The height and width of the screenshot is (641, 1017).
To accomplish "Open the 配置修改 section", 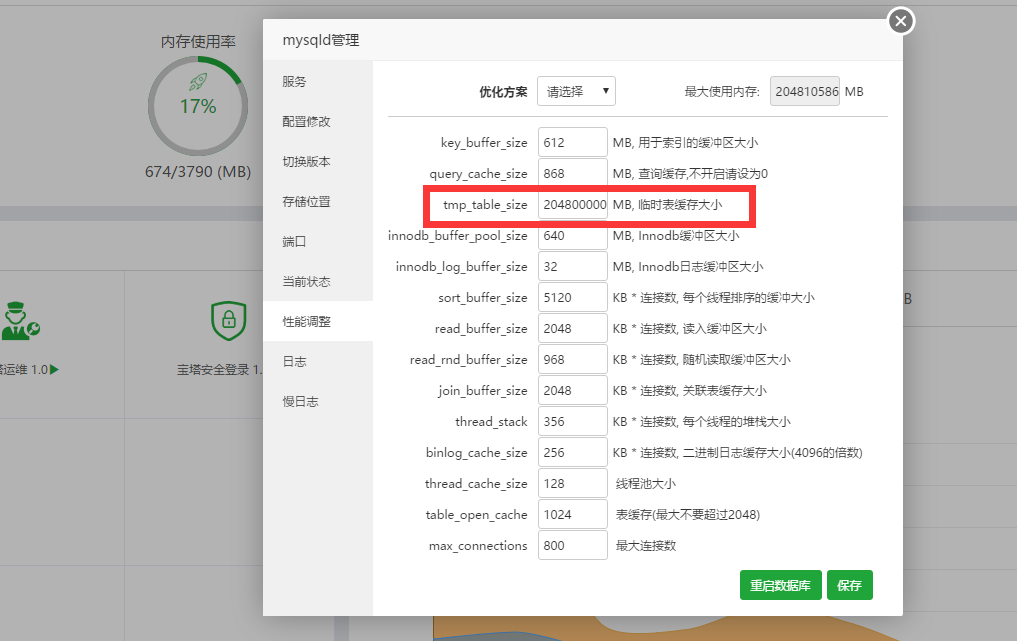I will tap(302, 121).
